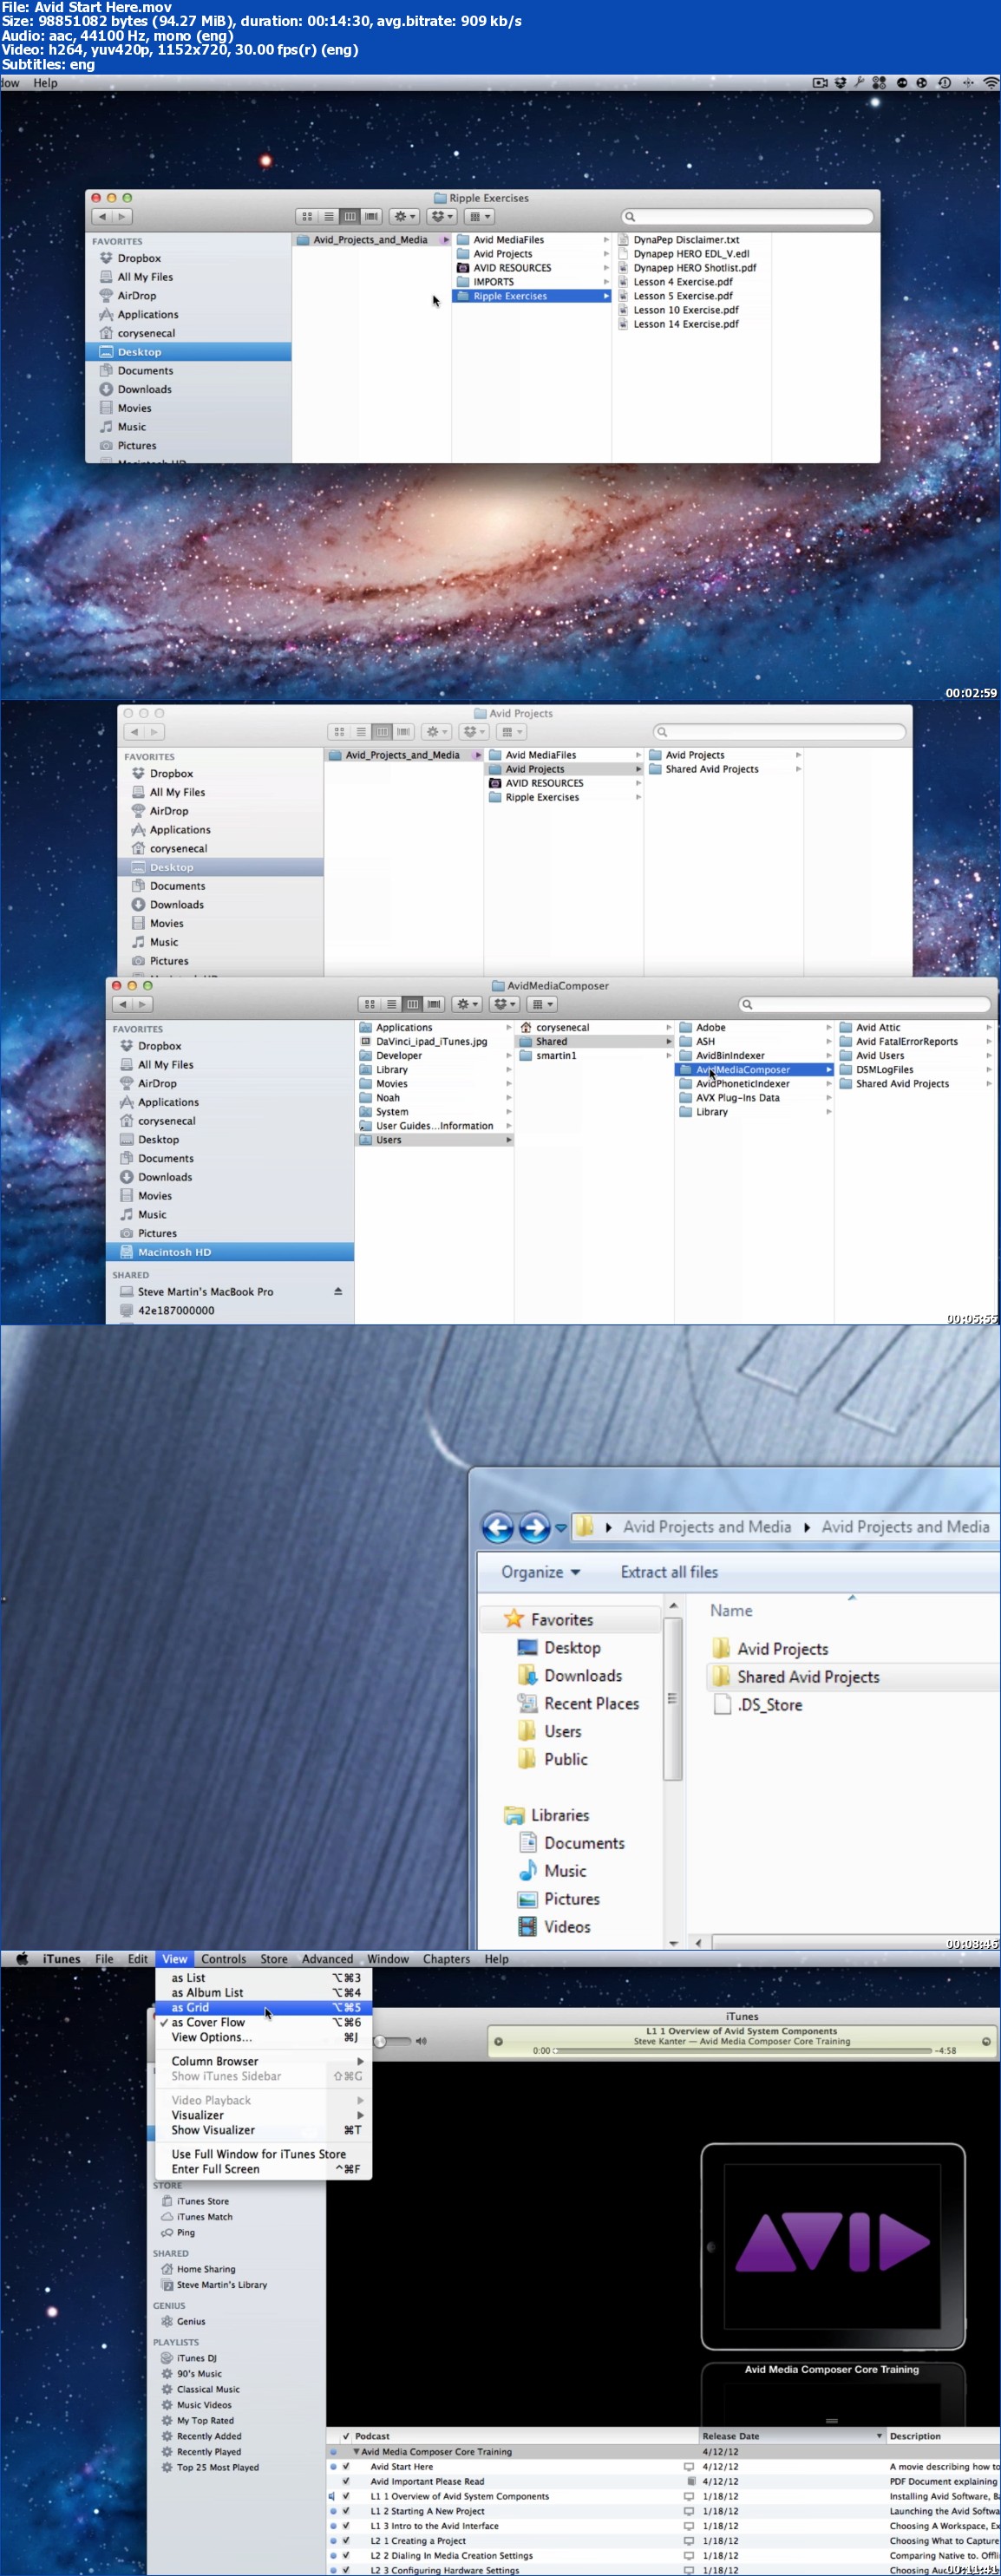Open Macintosh HD in AvidMediaComposer window sidebar
Image resolution: width=1001 pixels, height=2576 pixels.
click(230, 1252)
